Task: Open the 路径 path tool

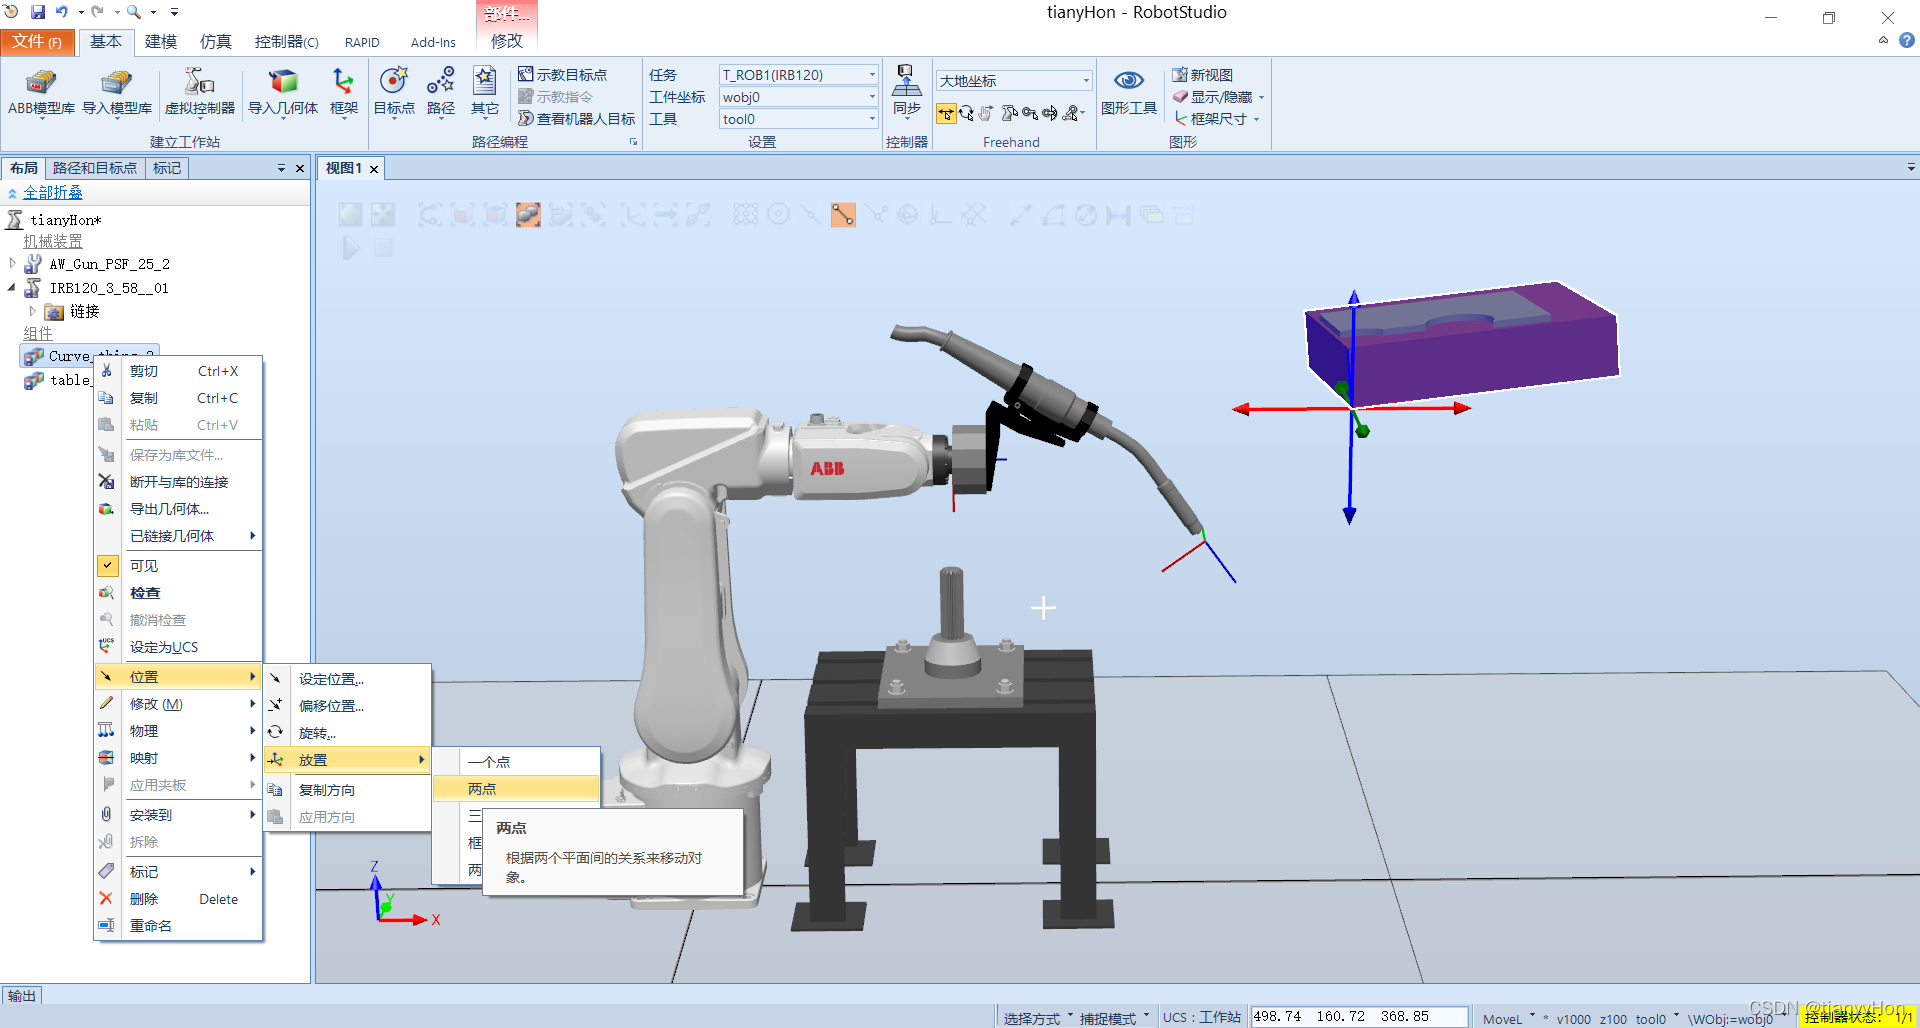Action: point(441,93)
